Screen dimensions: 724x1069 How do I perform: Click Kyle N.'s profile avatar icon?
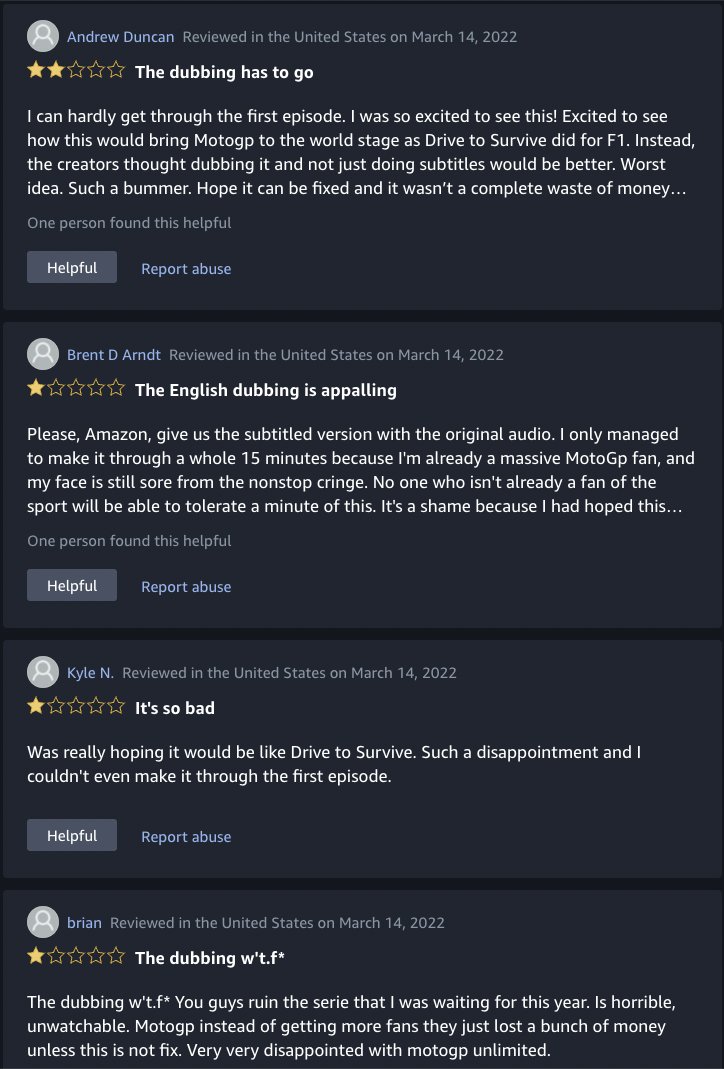[43, 672]
